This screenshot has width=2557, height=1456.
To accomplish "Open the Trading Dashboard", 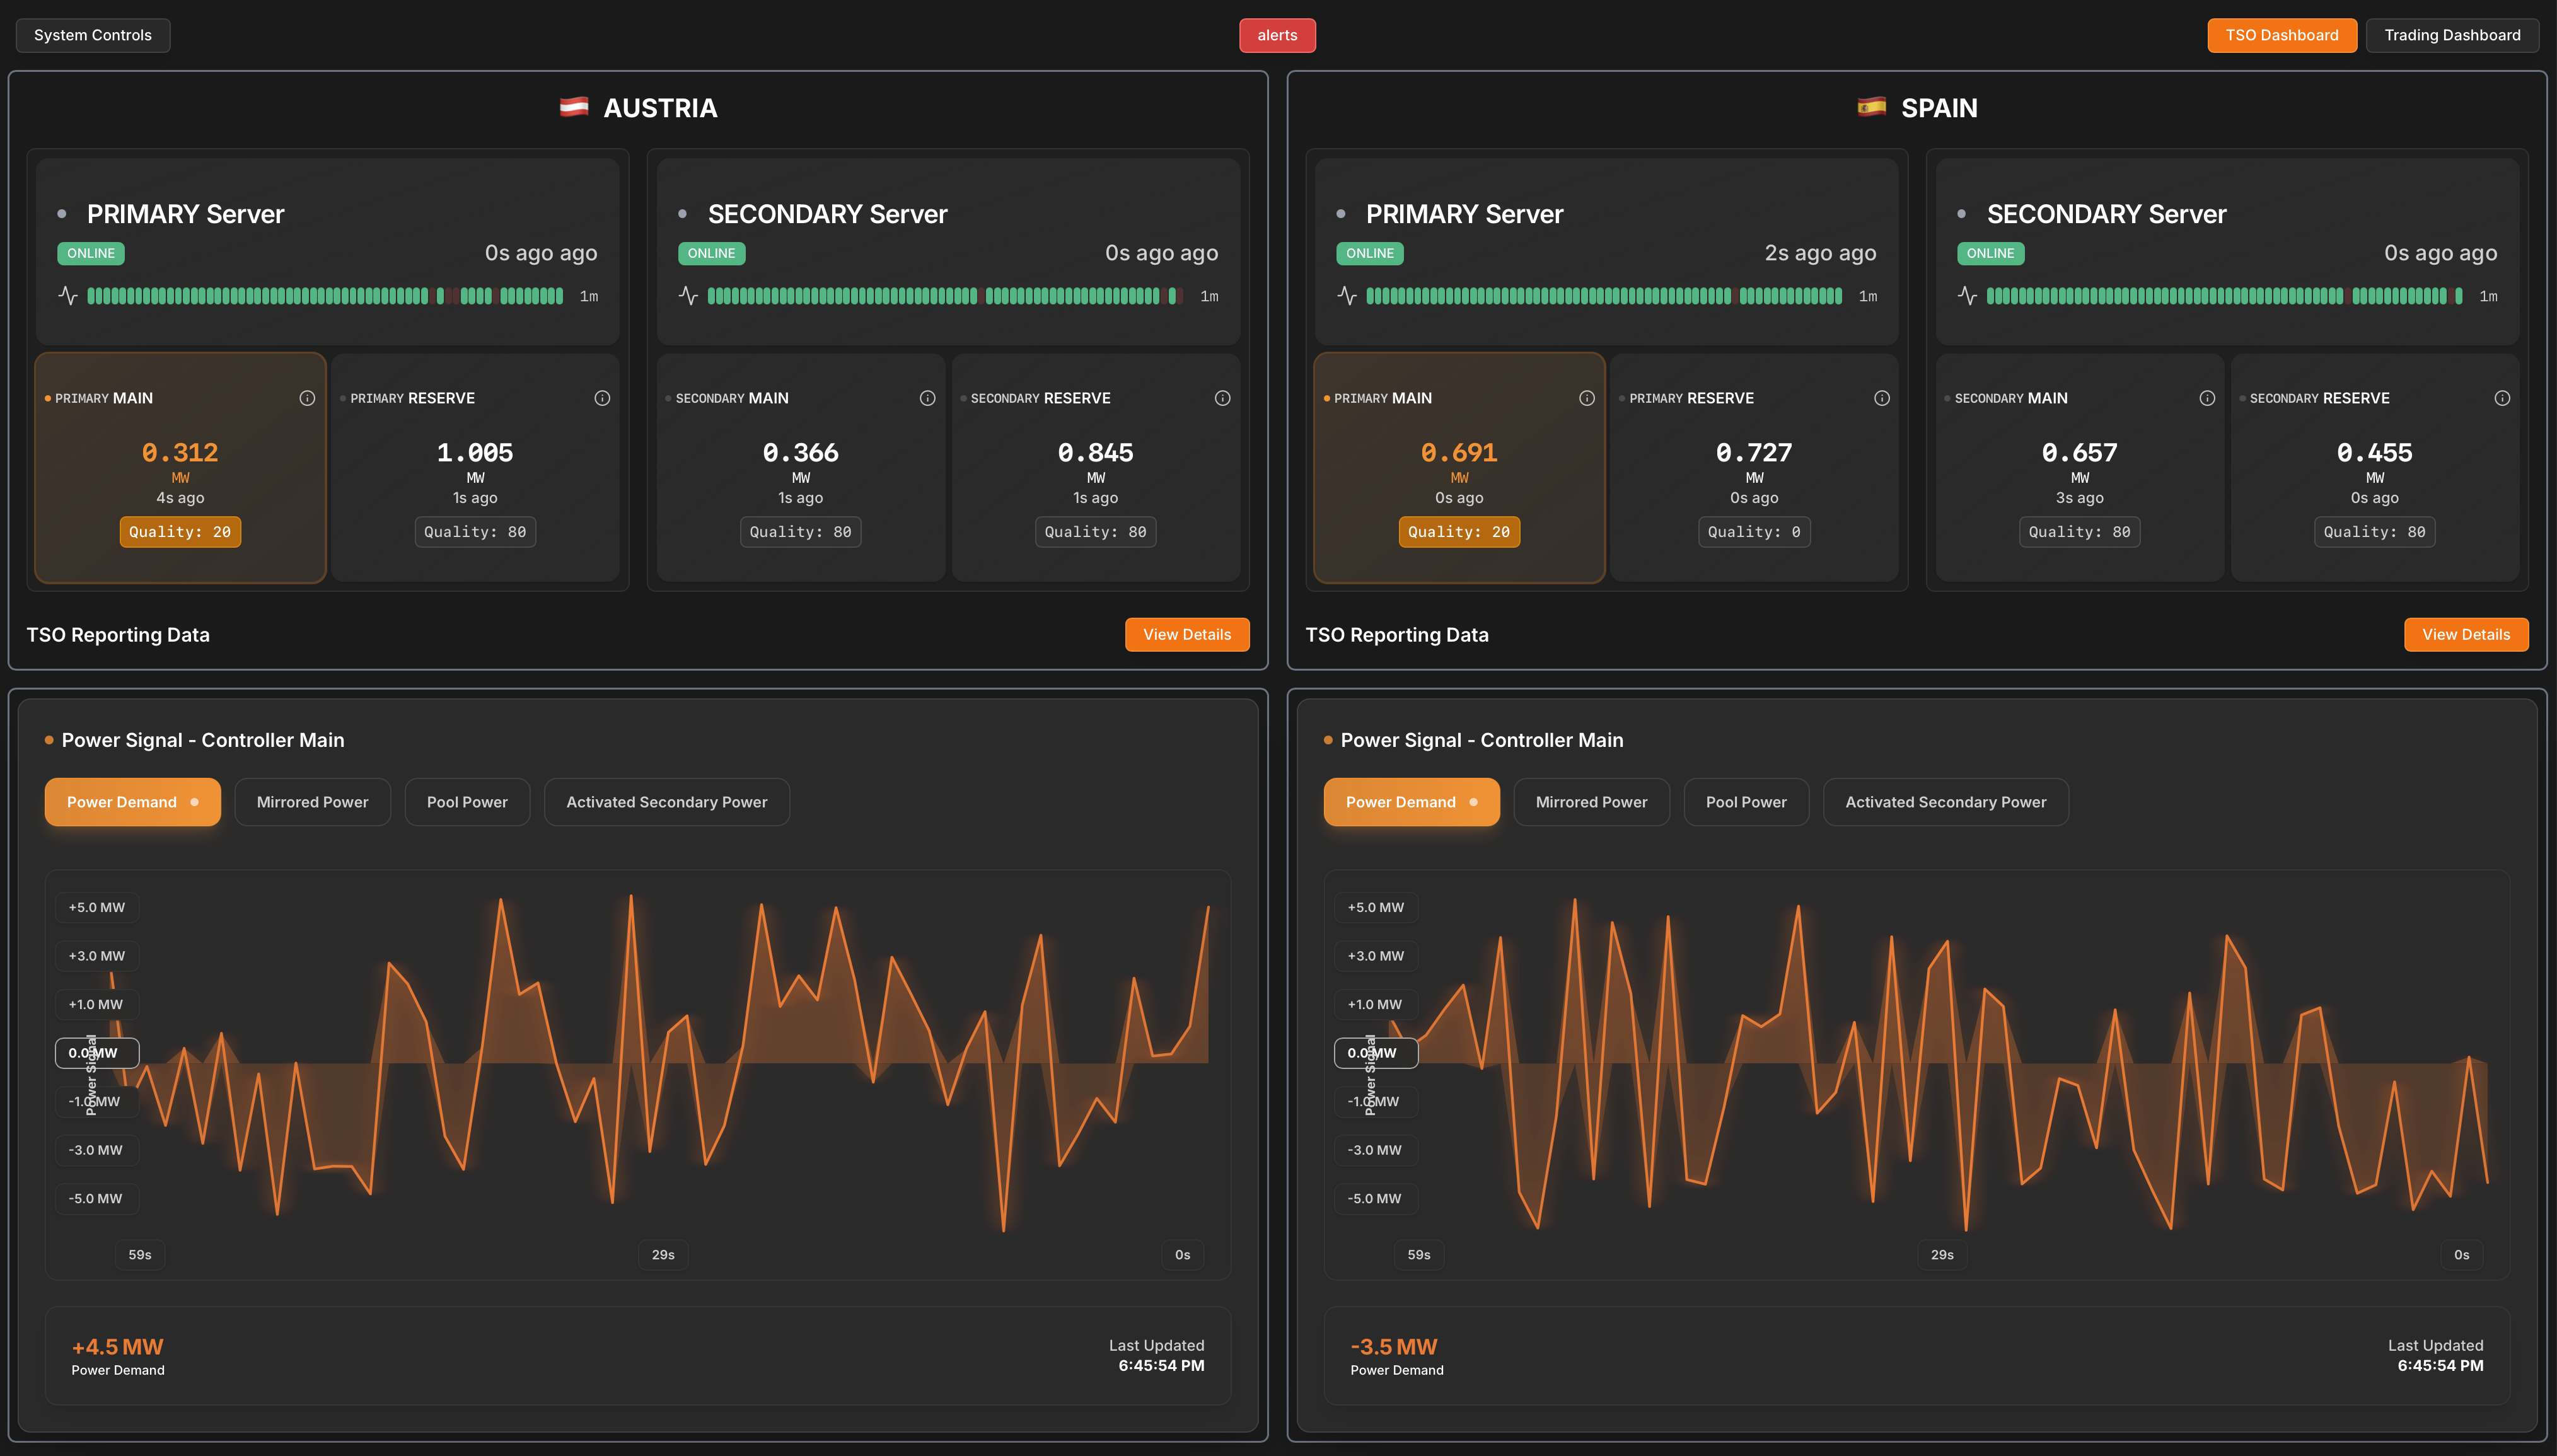I will tap(2453, 35).
